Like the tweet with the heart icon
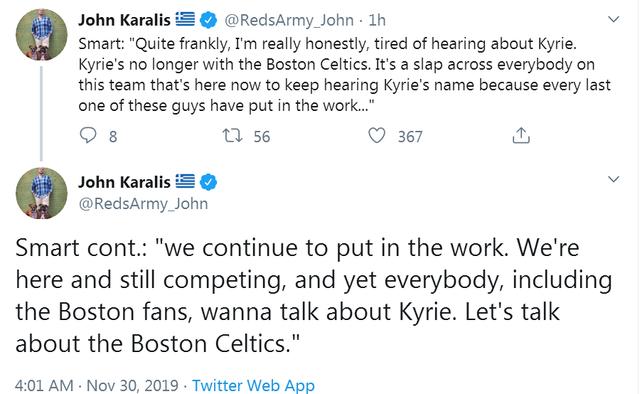 point(376,136)
